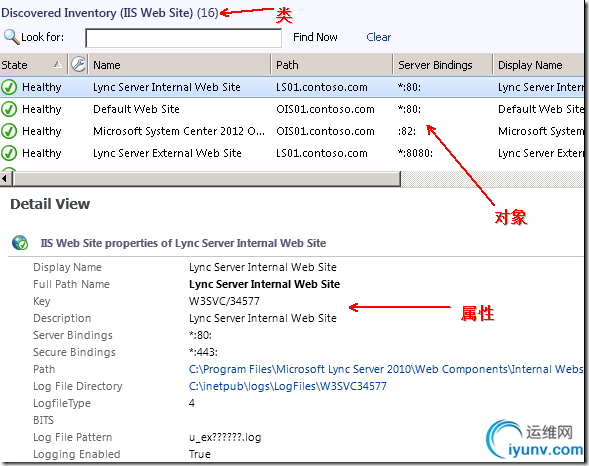Screen dimensions: 589x466
Task: Click the Log File Pattern value u_ex??????.log
Action: tap(225, 437)
